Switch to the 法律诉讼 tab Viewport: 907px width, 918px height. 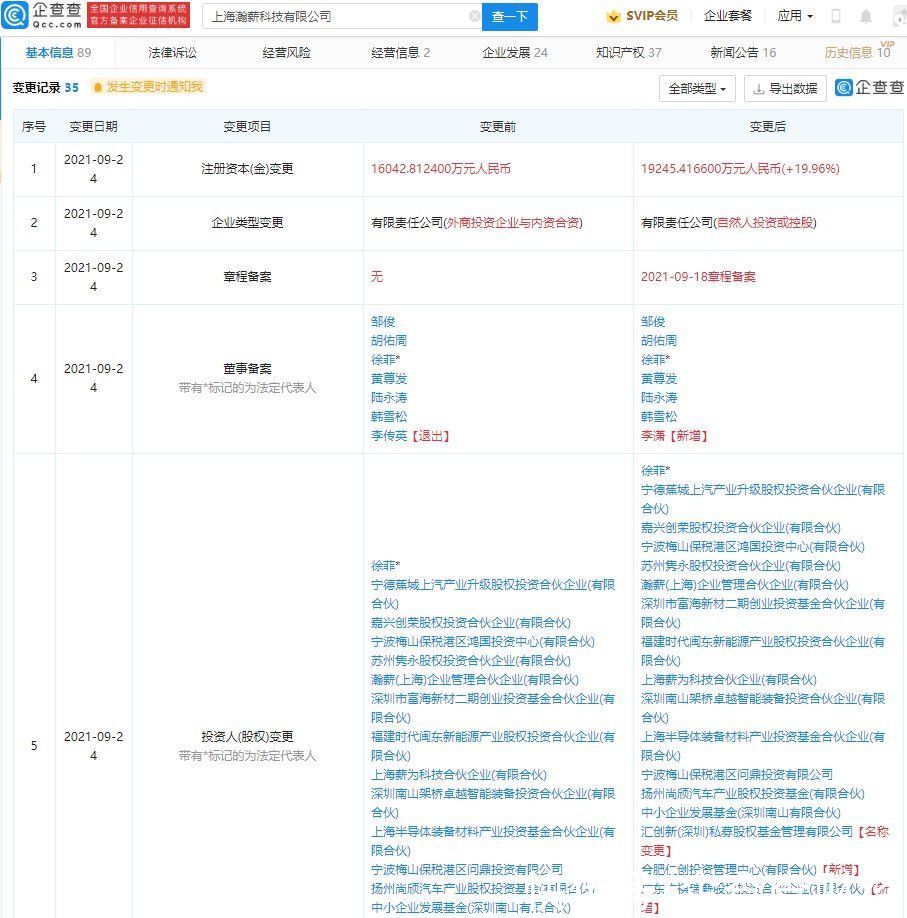pyautogui.click(x=173, y=53)
